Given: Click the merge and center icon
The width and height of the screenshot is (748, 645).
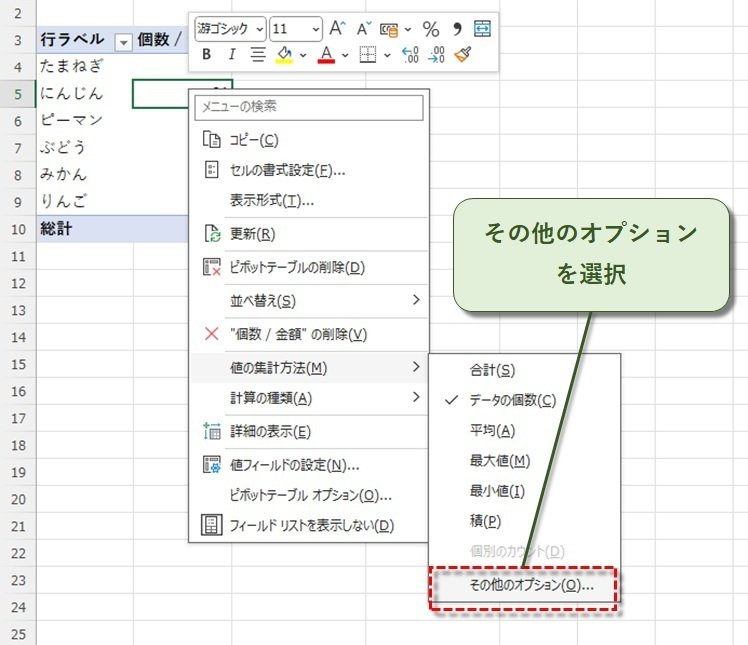Looking at the screenshot, I should 482,29.
